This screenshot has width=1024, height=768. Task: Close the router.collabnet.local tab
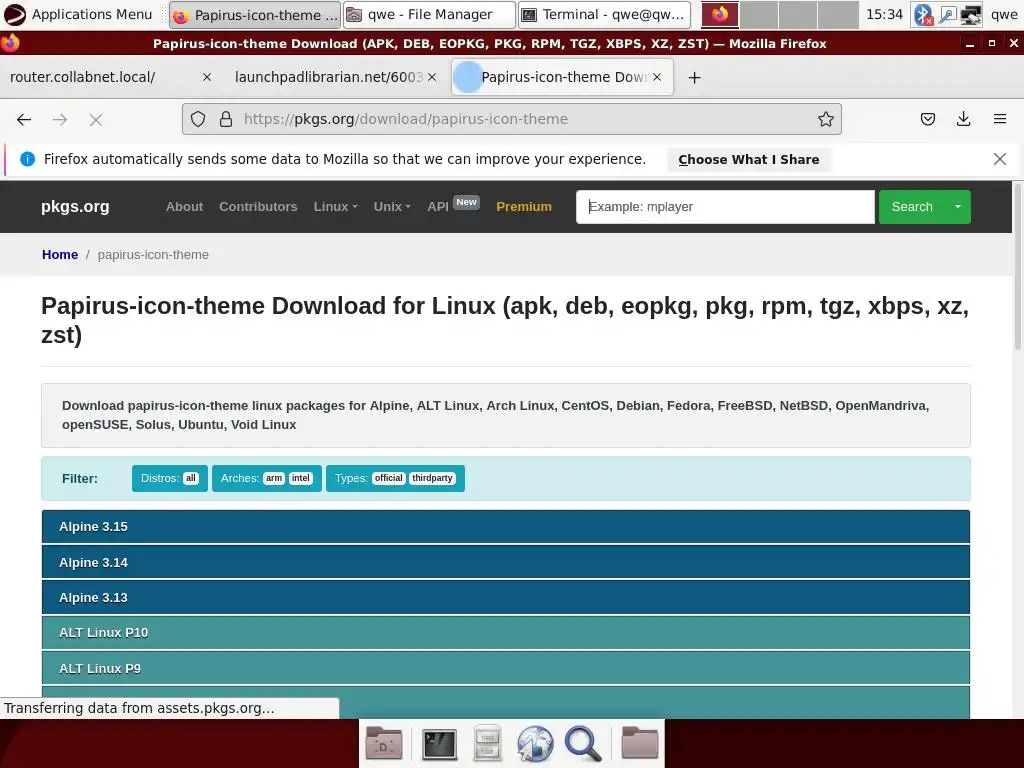coord(207,77)
